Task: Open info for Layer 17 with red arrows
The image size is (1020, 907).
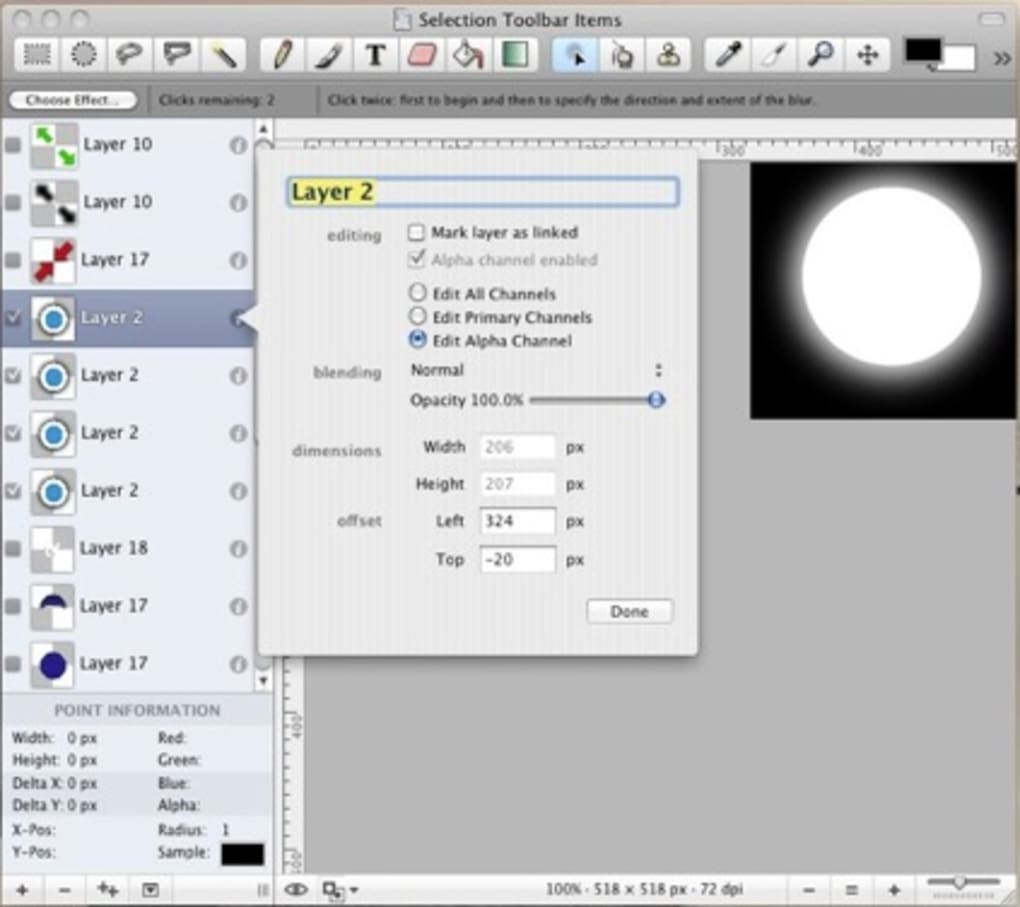Action: [x=238, y=260]
